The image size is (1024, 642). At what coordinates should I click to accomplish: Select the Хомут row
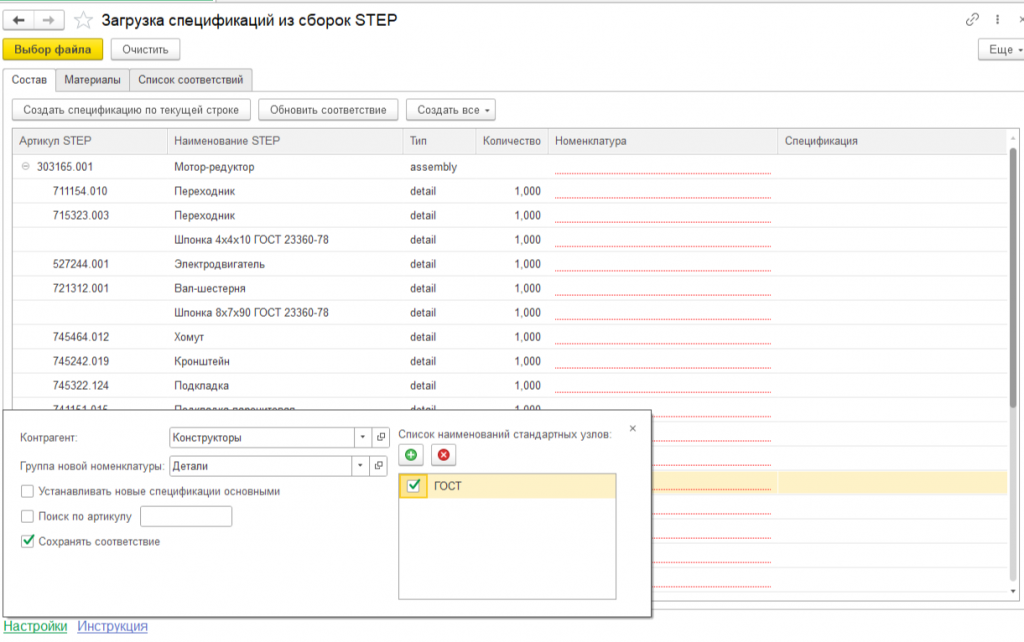point(509,337)
